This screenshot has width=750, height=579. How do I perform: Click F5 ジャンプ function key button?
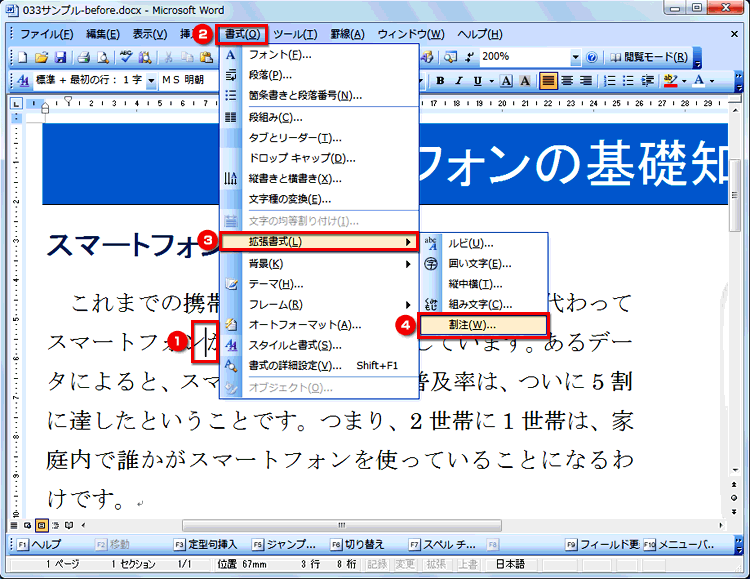click(284, 545)
